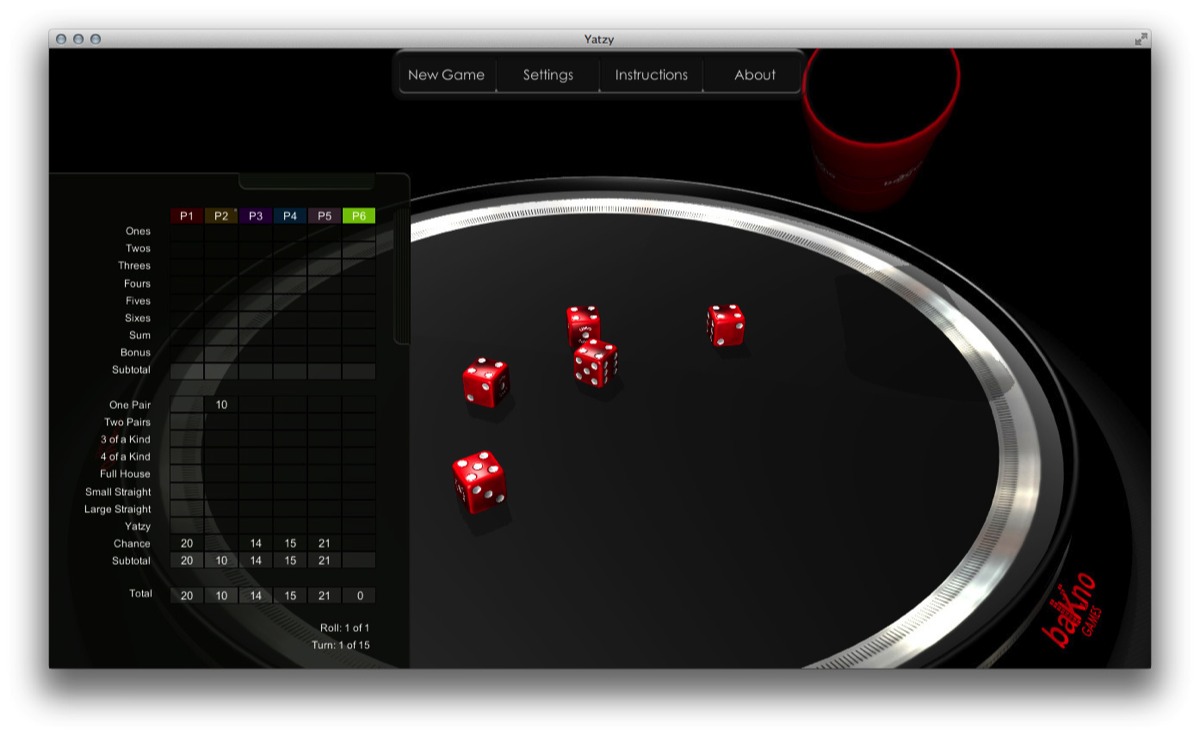Click the Total row label
The height and width of the screenshot is (736, 1200).
(141, 594)
